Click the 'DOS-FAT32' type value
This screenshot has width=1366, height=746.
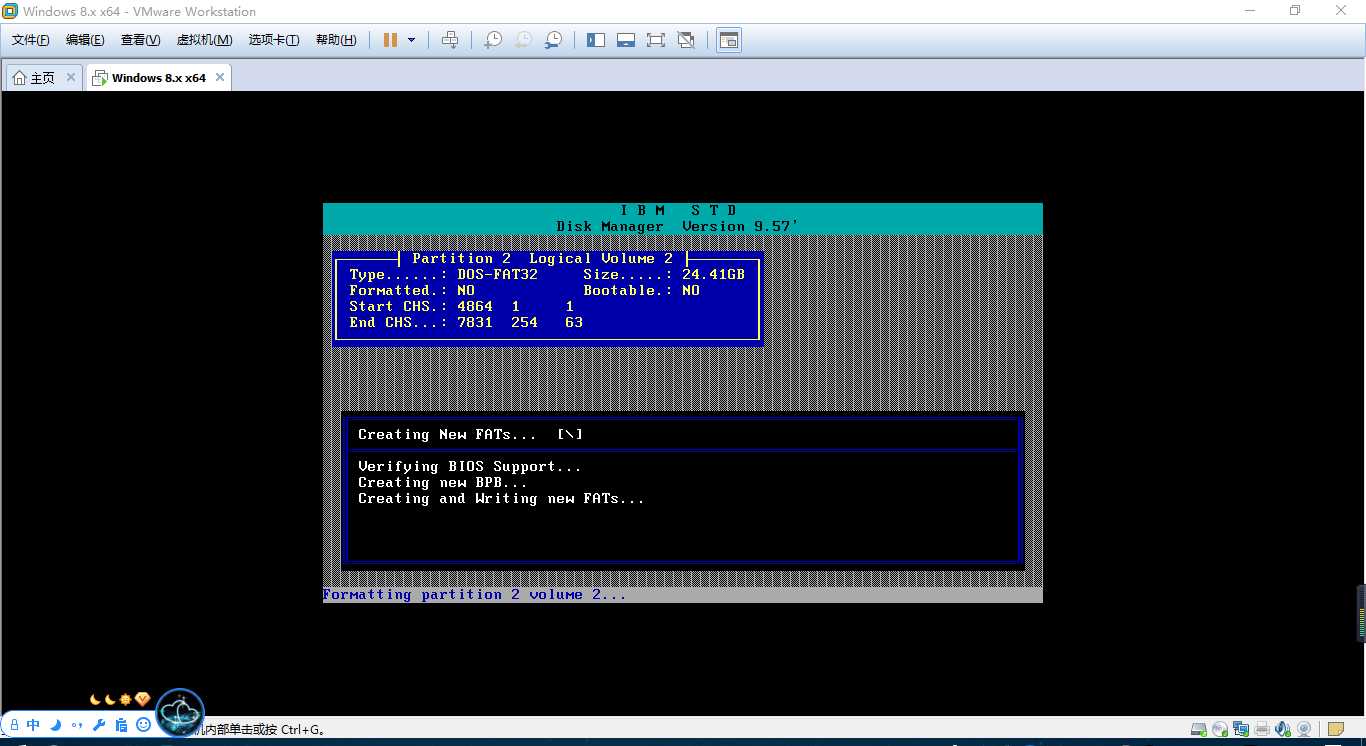point(497,275)
